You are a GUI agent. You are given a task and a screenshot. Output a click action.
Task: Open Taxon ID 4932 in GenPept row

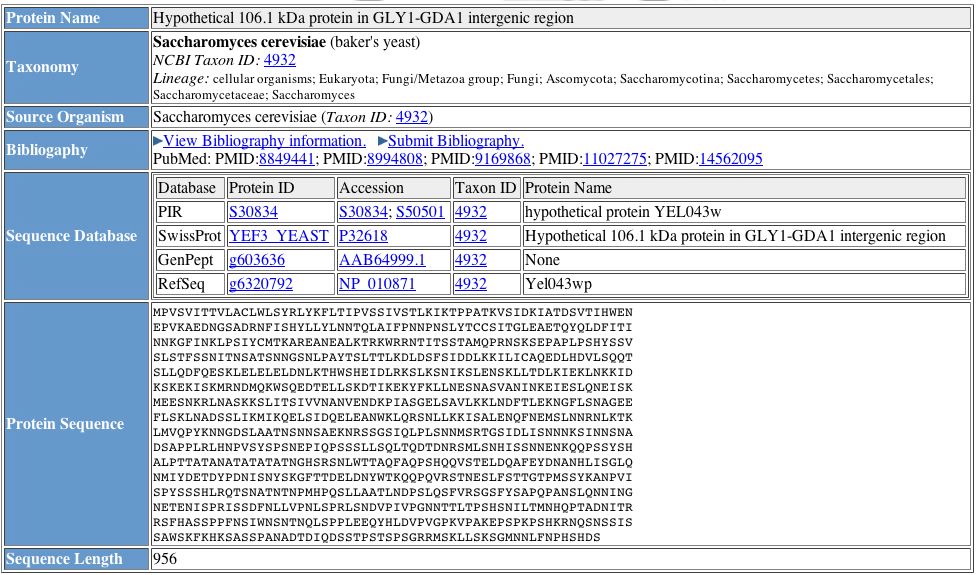coord(471,259)
